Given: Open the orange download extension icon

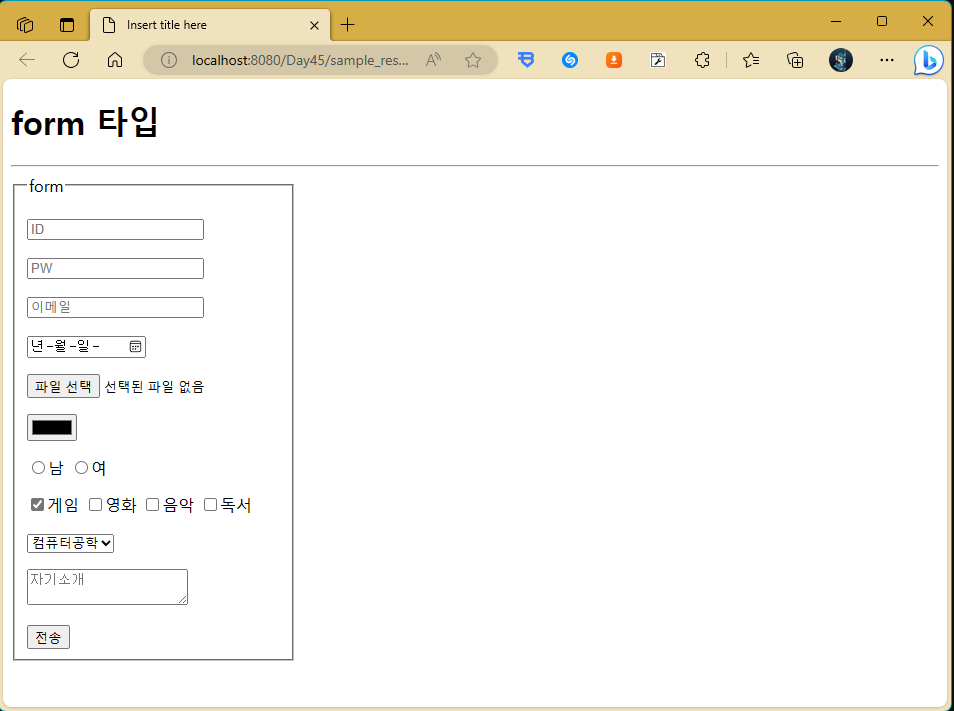Looking at the screenshot, I should pyautogui.click(x=614, y=60).
